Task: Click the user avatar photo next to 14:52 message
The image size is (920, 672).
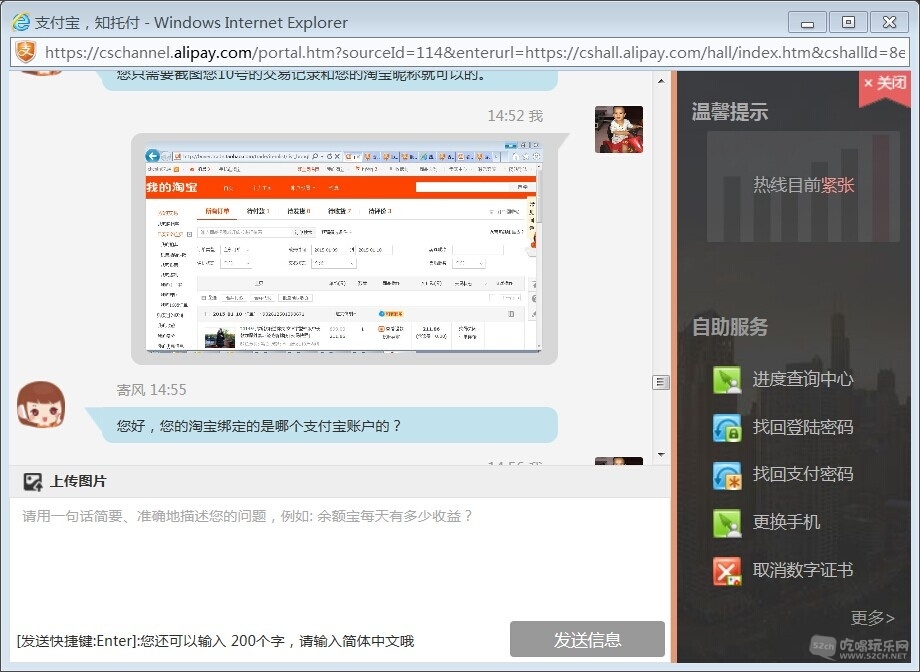Action: pyautogui.click(x=618, y=129)
